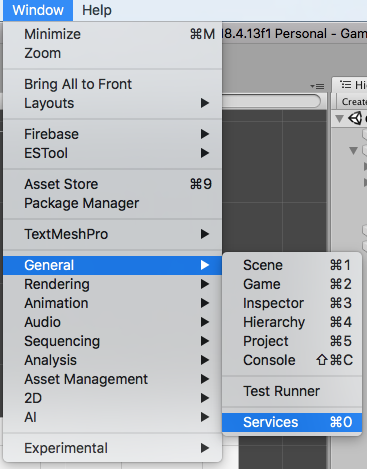Open the Hierarchy window from submenu
This screenshot has width=367, height=469.
tap(292, 322)
